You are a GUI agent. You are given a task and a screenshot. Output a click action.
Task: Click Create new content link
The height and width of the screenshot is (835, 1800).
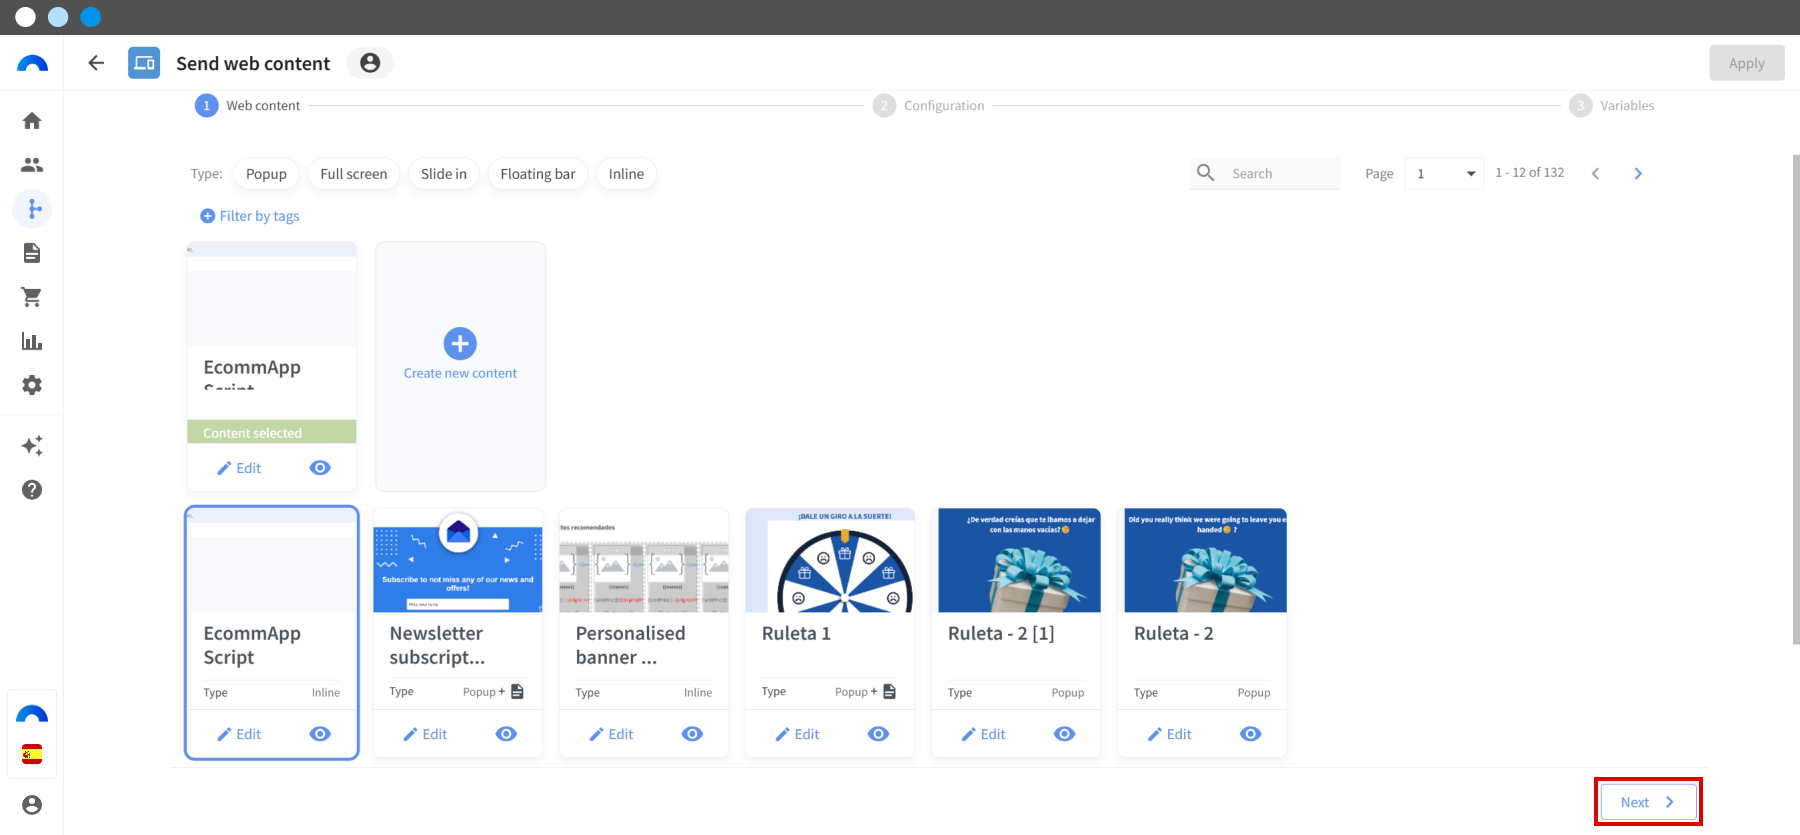(460, 373)
